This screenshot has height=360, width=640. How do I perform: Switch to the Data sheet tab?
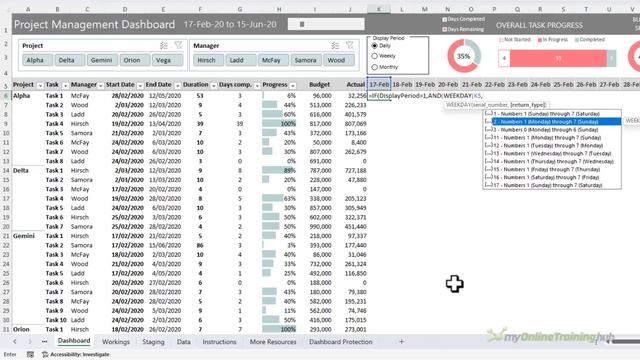(x=184, y=342)
